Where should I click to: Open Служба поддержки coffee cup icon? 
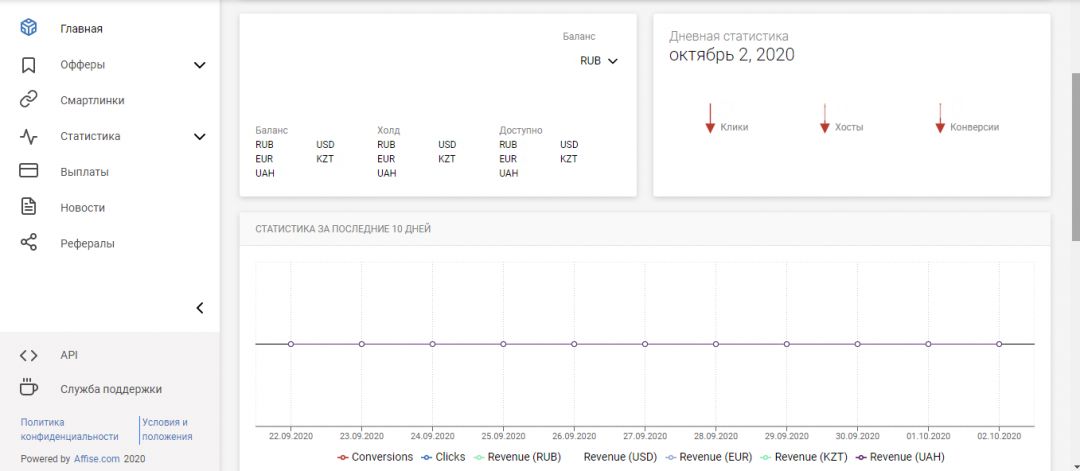(x=29, y=389)
